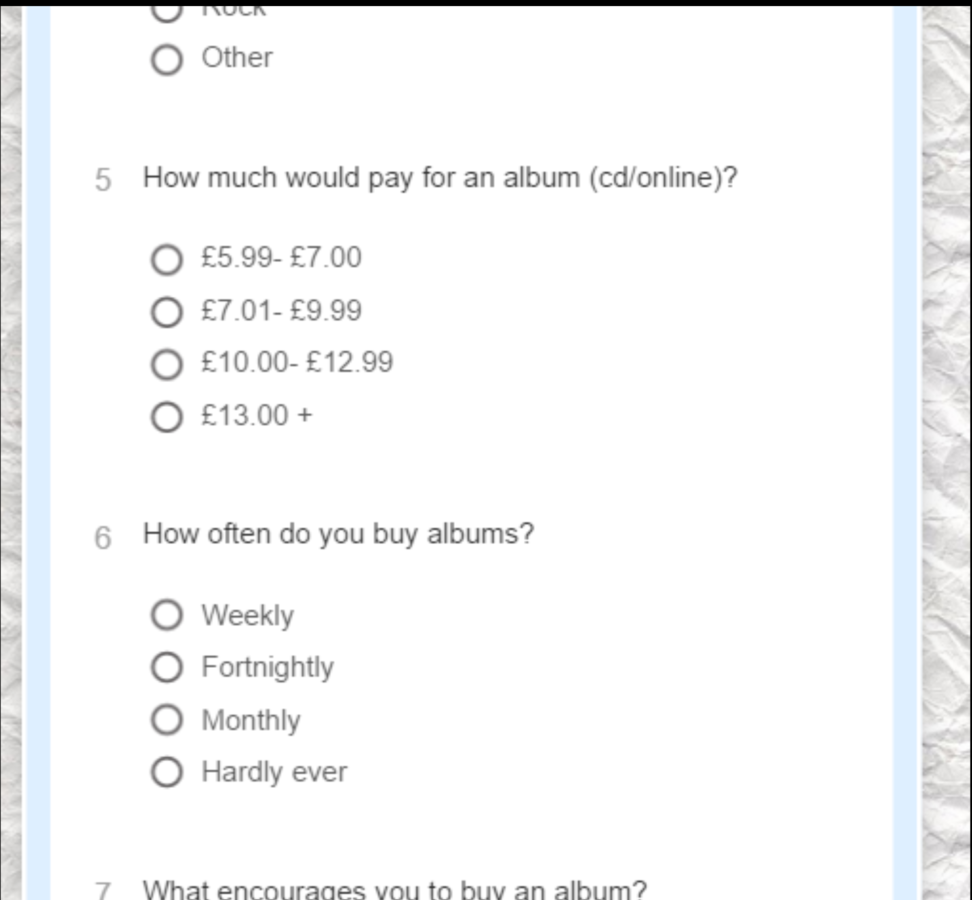Select the £13.00 + radio button
972x900 pixels.
[x=167, y=417]
